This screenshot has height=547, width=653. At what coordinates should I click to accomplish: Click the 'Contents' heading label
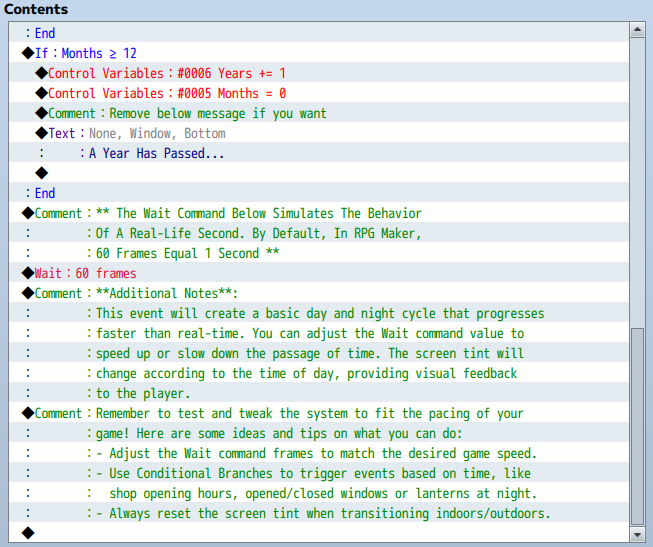36,9
